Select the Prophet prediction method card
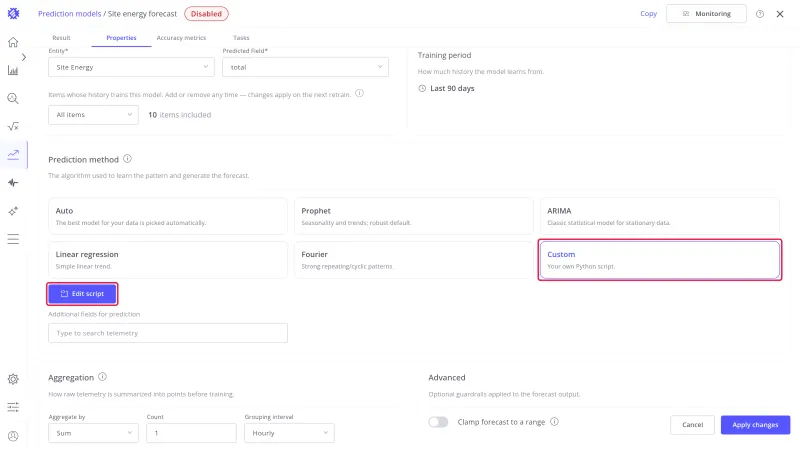This screenshot has height=450, width=800. [414, 216]
